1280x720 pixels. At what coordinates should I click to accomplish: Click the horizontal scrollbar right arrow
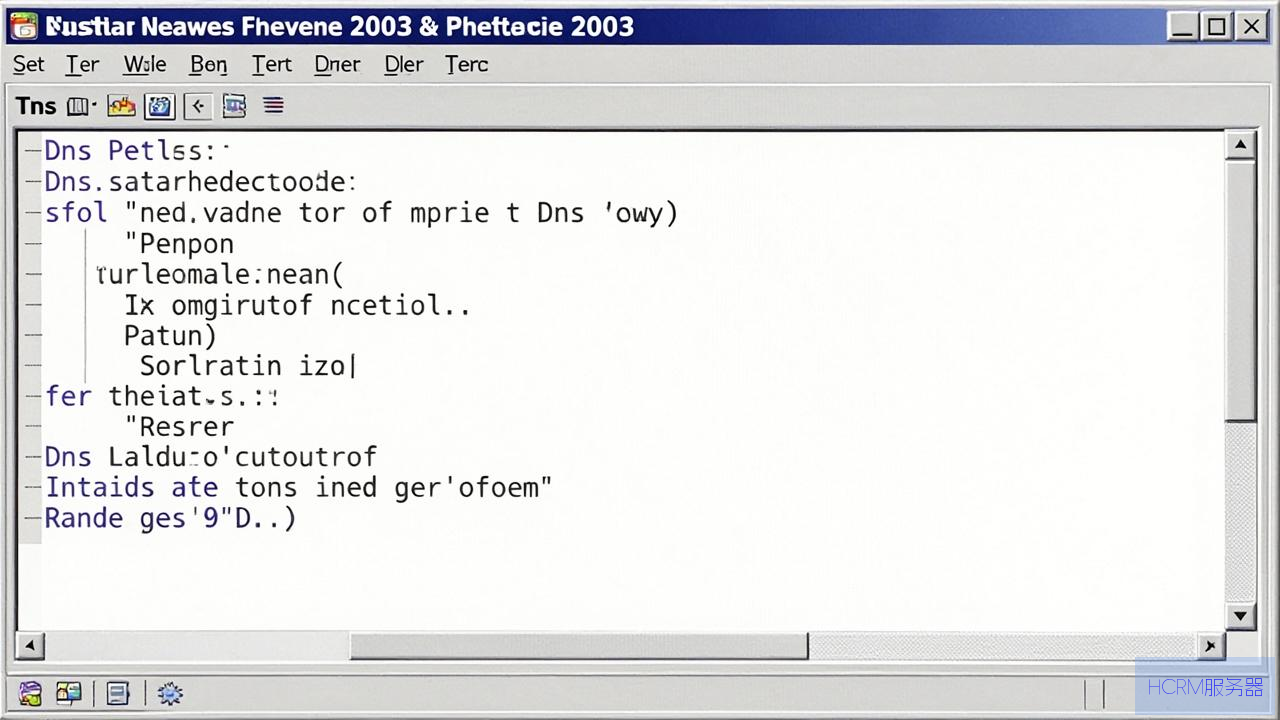tap(1211, 646)
